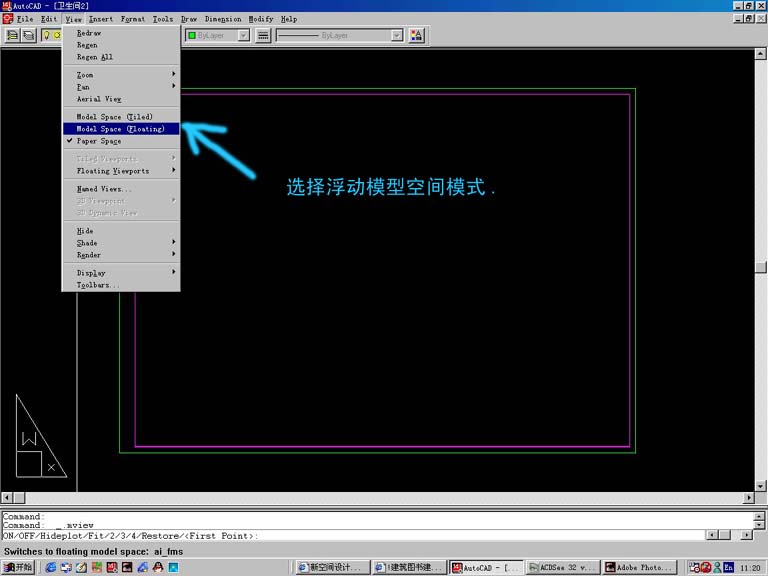Toggle the checked Paper Space entry
The height and width of the screenshot is (576, 768).
click(x=121, y=141)
